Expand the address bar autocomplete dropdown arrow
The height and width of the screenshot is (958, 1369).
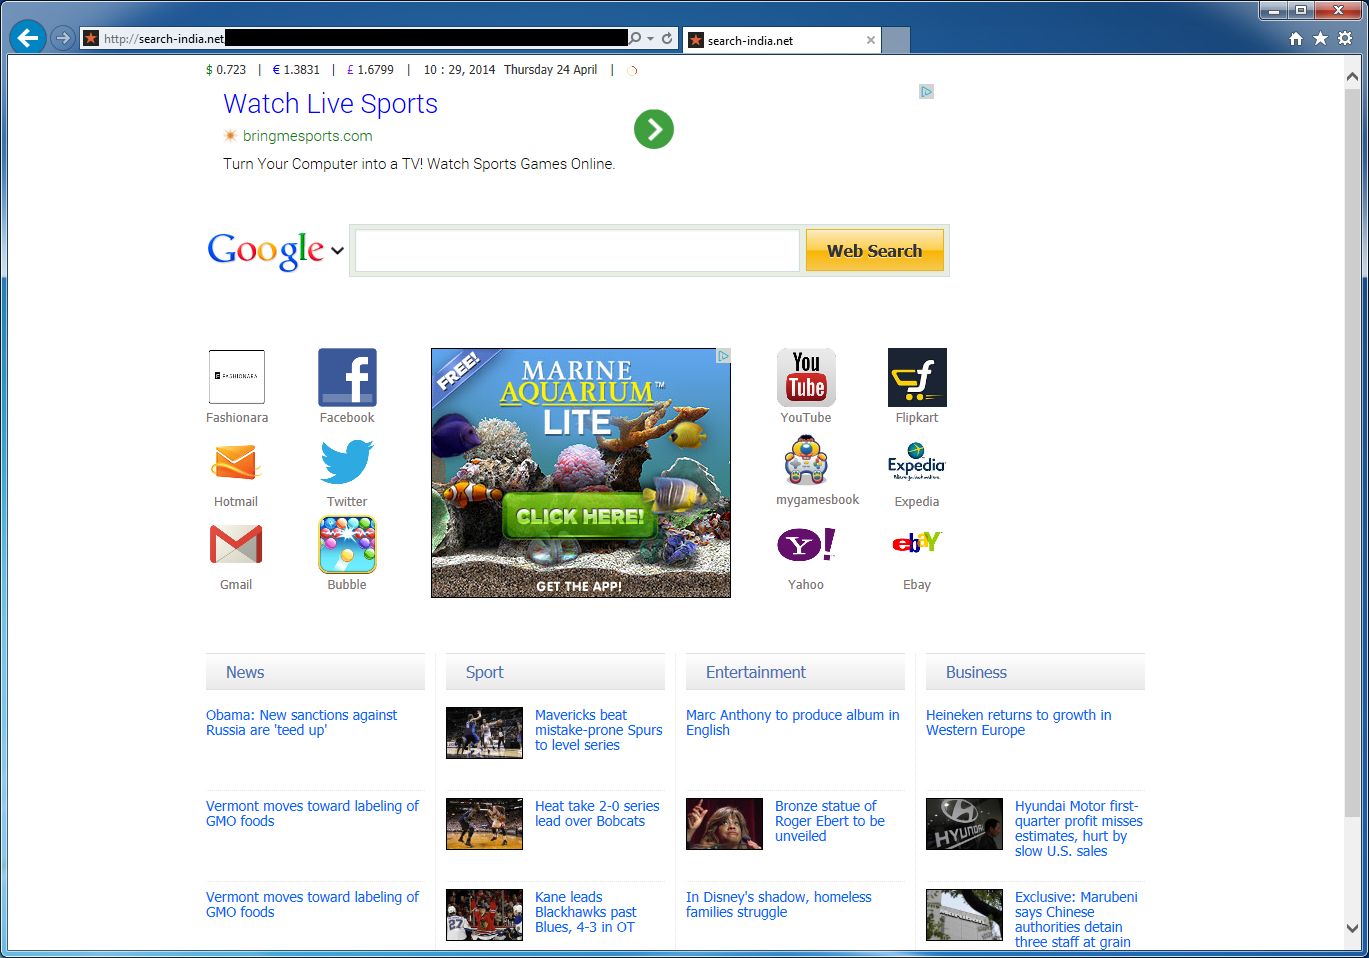651,39
